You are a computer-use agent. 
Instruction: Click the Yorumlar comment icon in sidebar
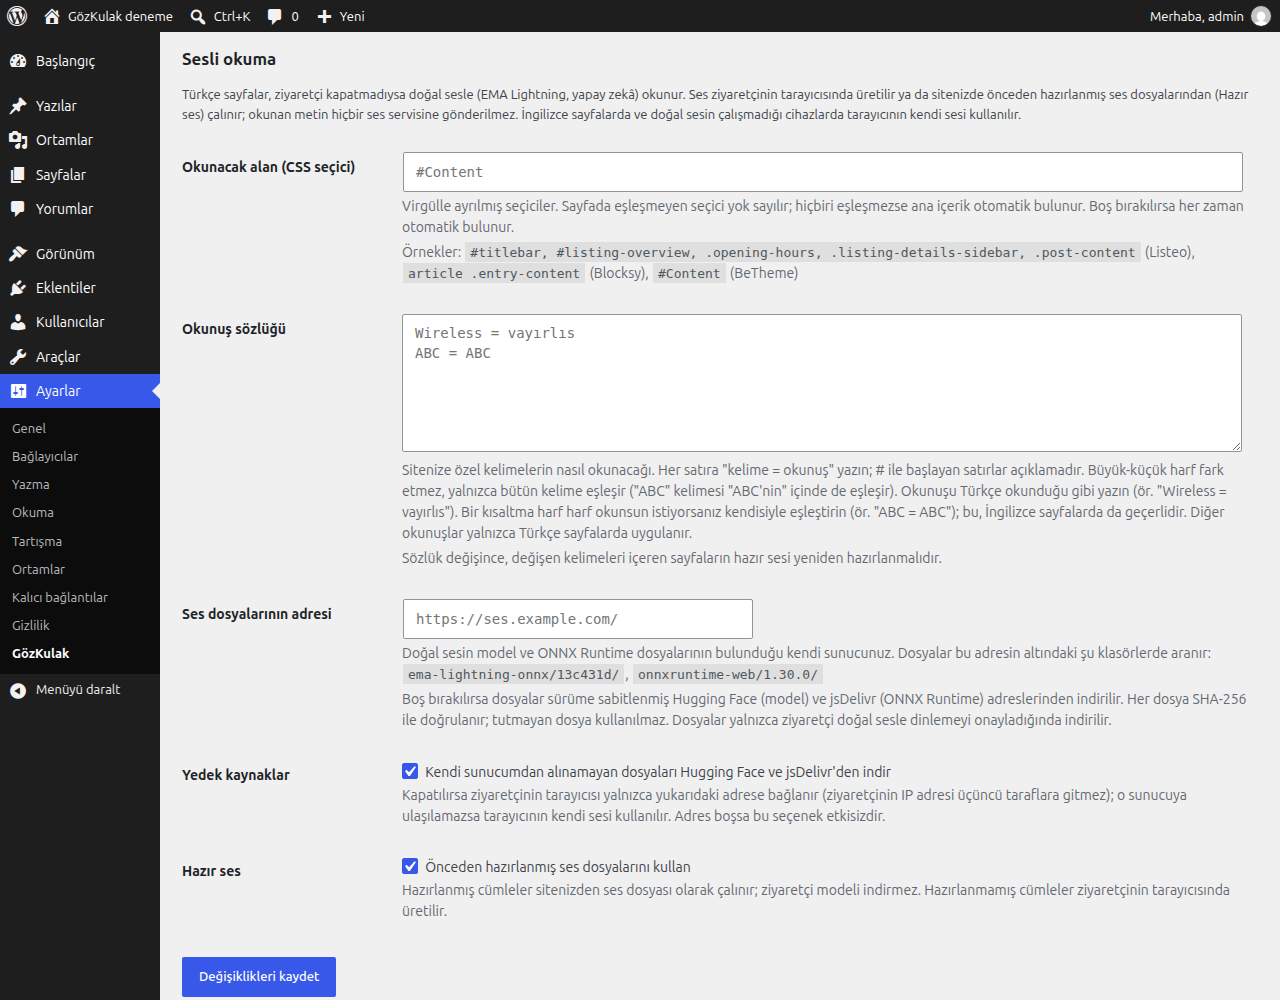[18, 209]
